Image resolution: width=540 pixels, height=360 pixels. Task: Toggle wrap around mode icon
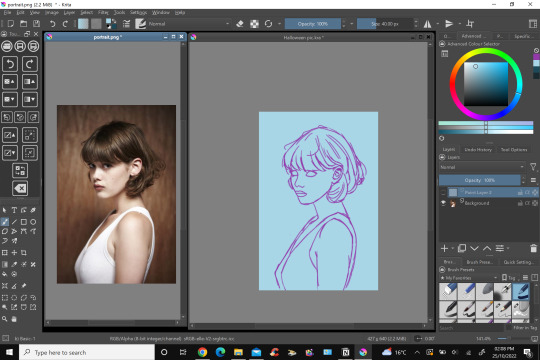click(470, 23)
